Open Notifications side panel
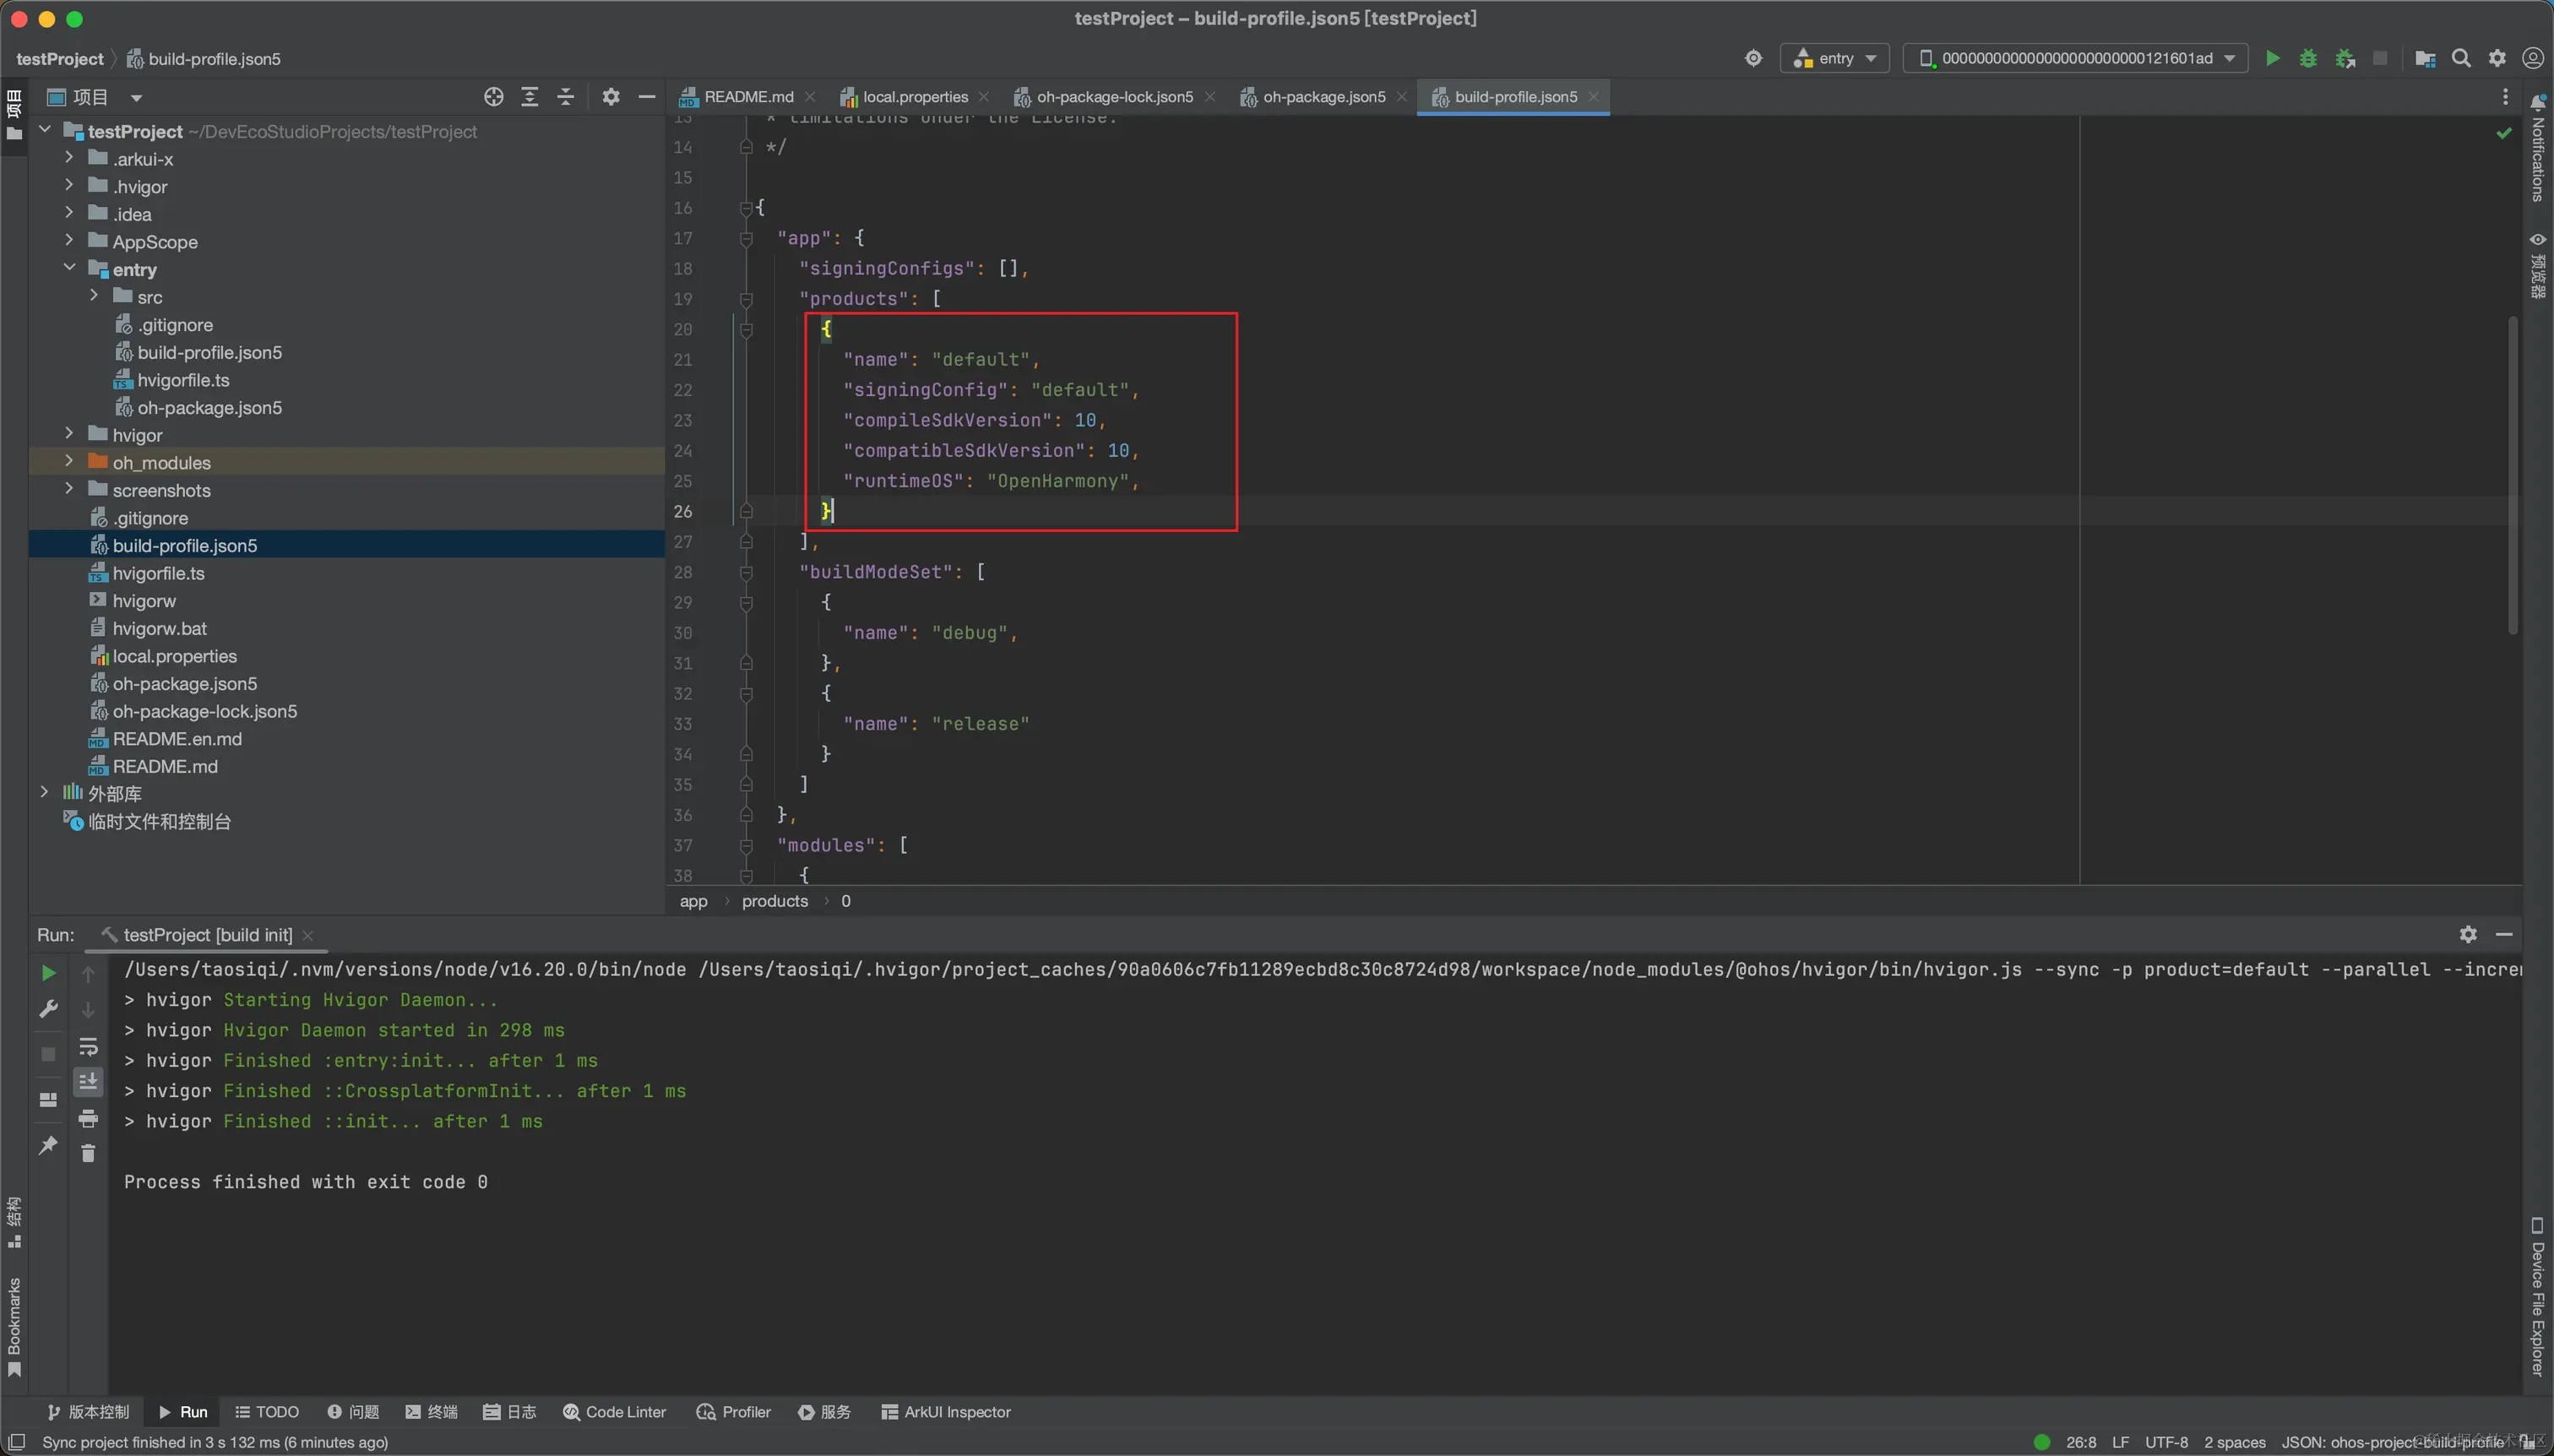The image size is (2554, 1456). coord(2538,148)
